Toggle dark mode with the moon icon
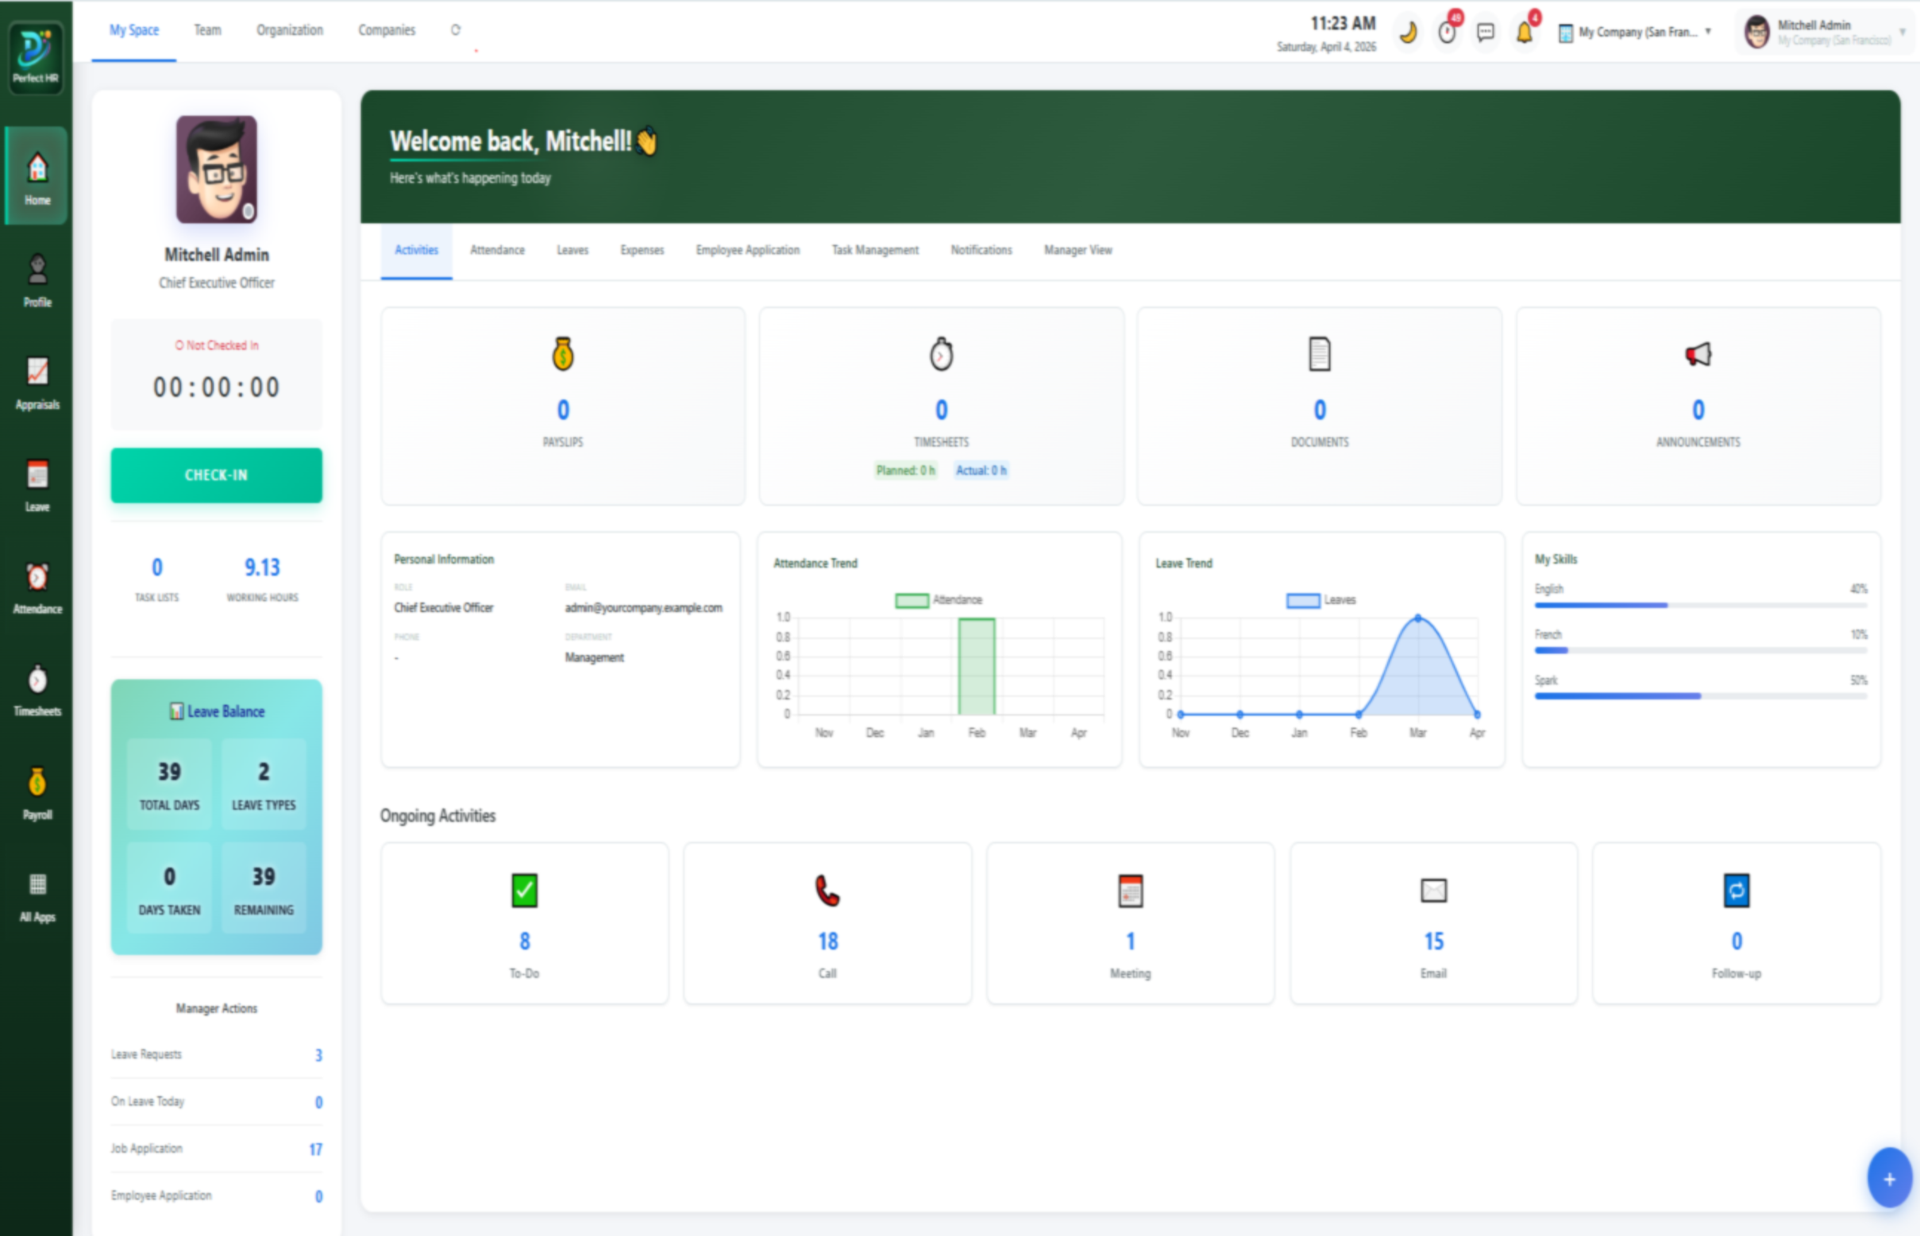Image resolution: width=1920 pixels, height=1236 pixels. pos(1408,33)
